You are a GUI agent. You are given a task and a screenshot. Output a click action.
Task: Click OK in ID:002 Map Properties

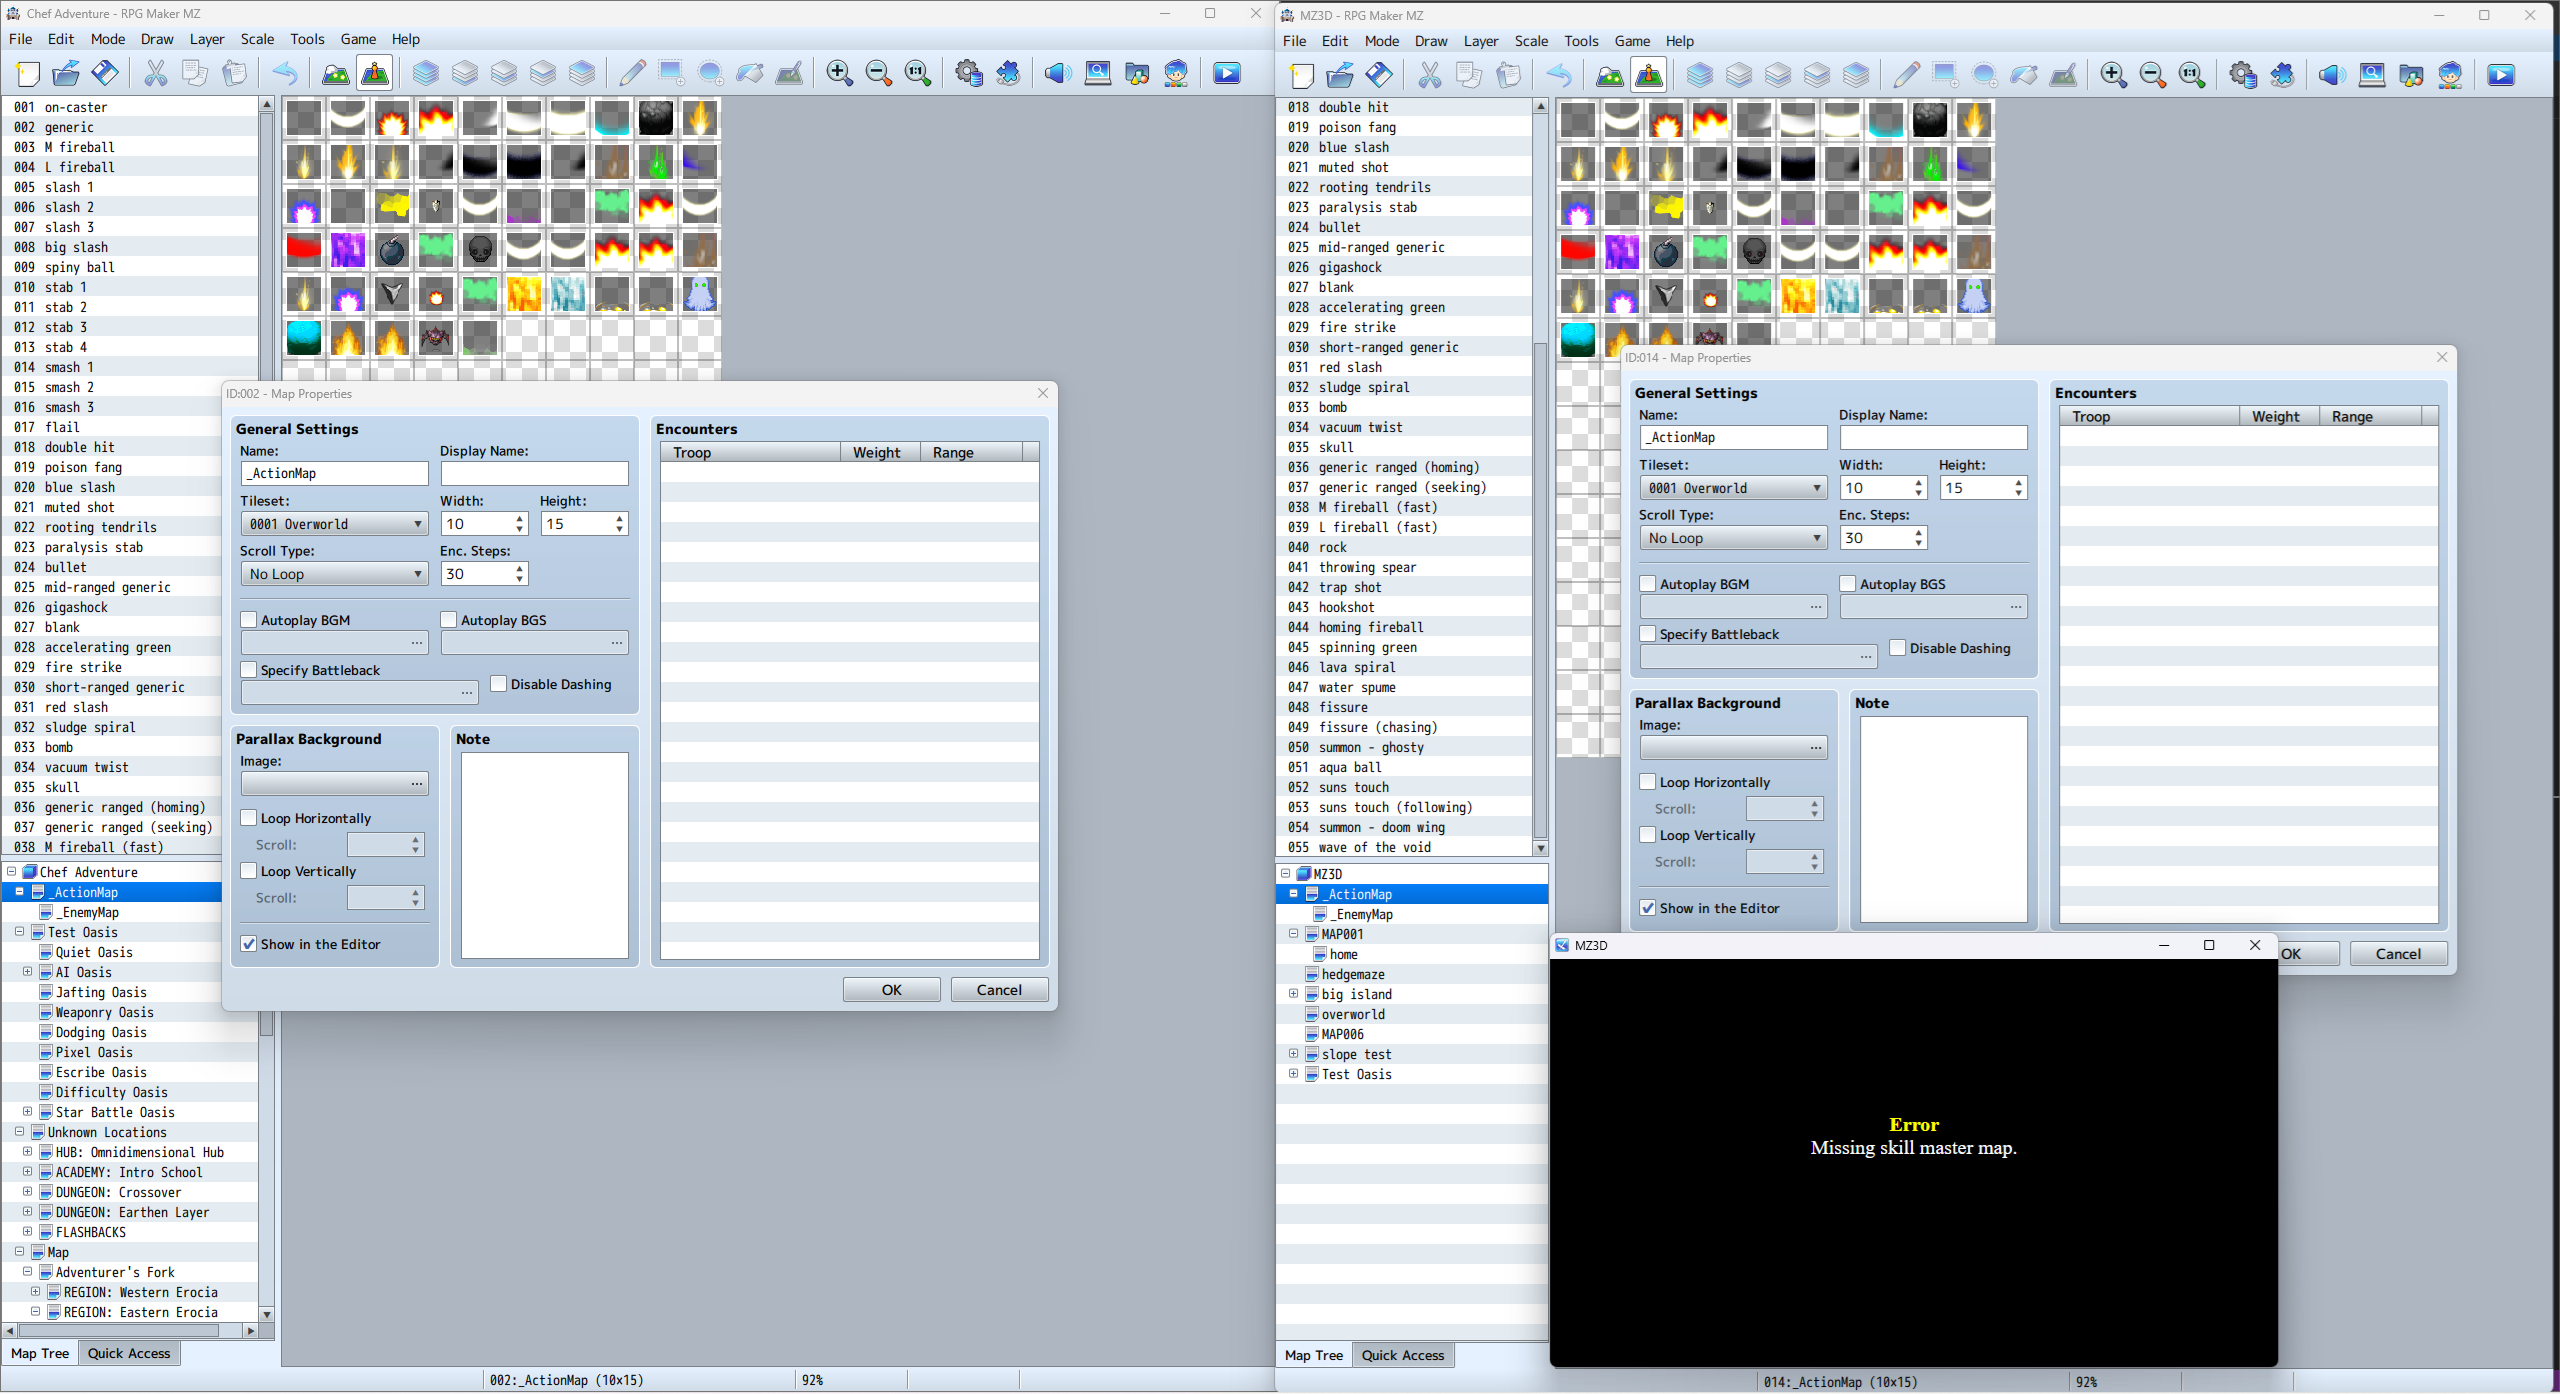click(x=891, y=990)
